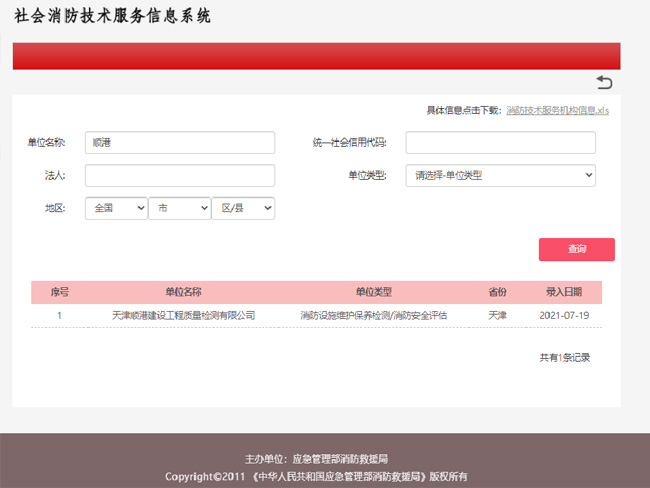Select the 省份 column header
650x488 pixels.
pos(497,292)
